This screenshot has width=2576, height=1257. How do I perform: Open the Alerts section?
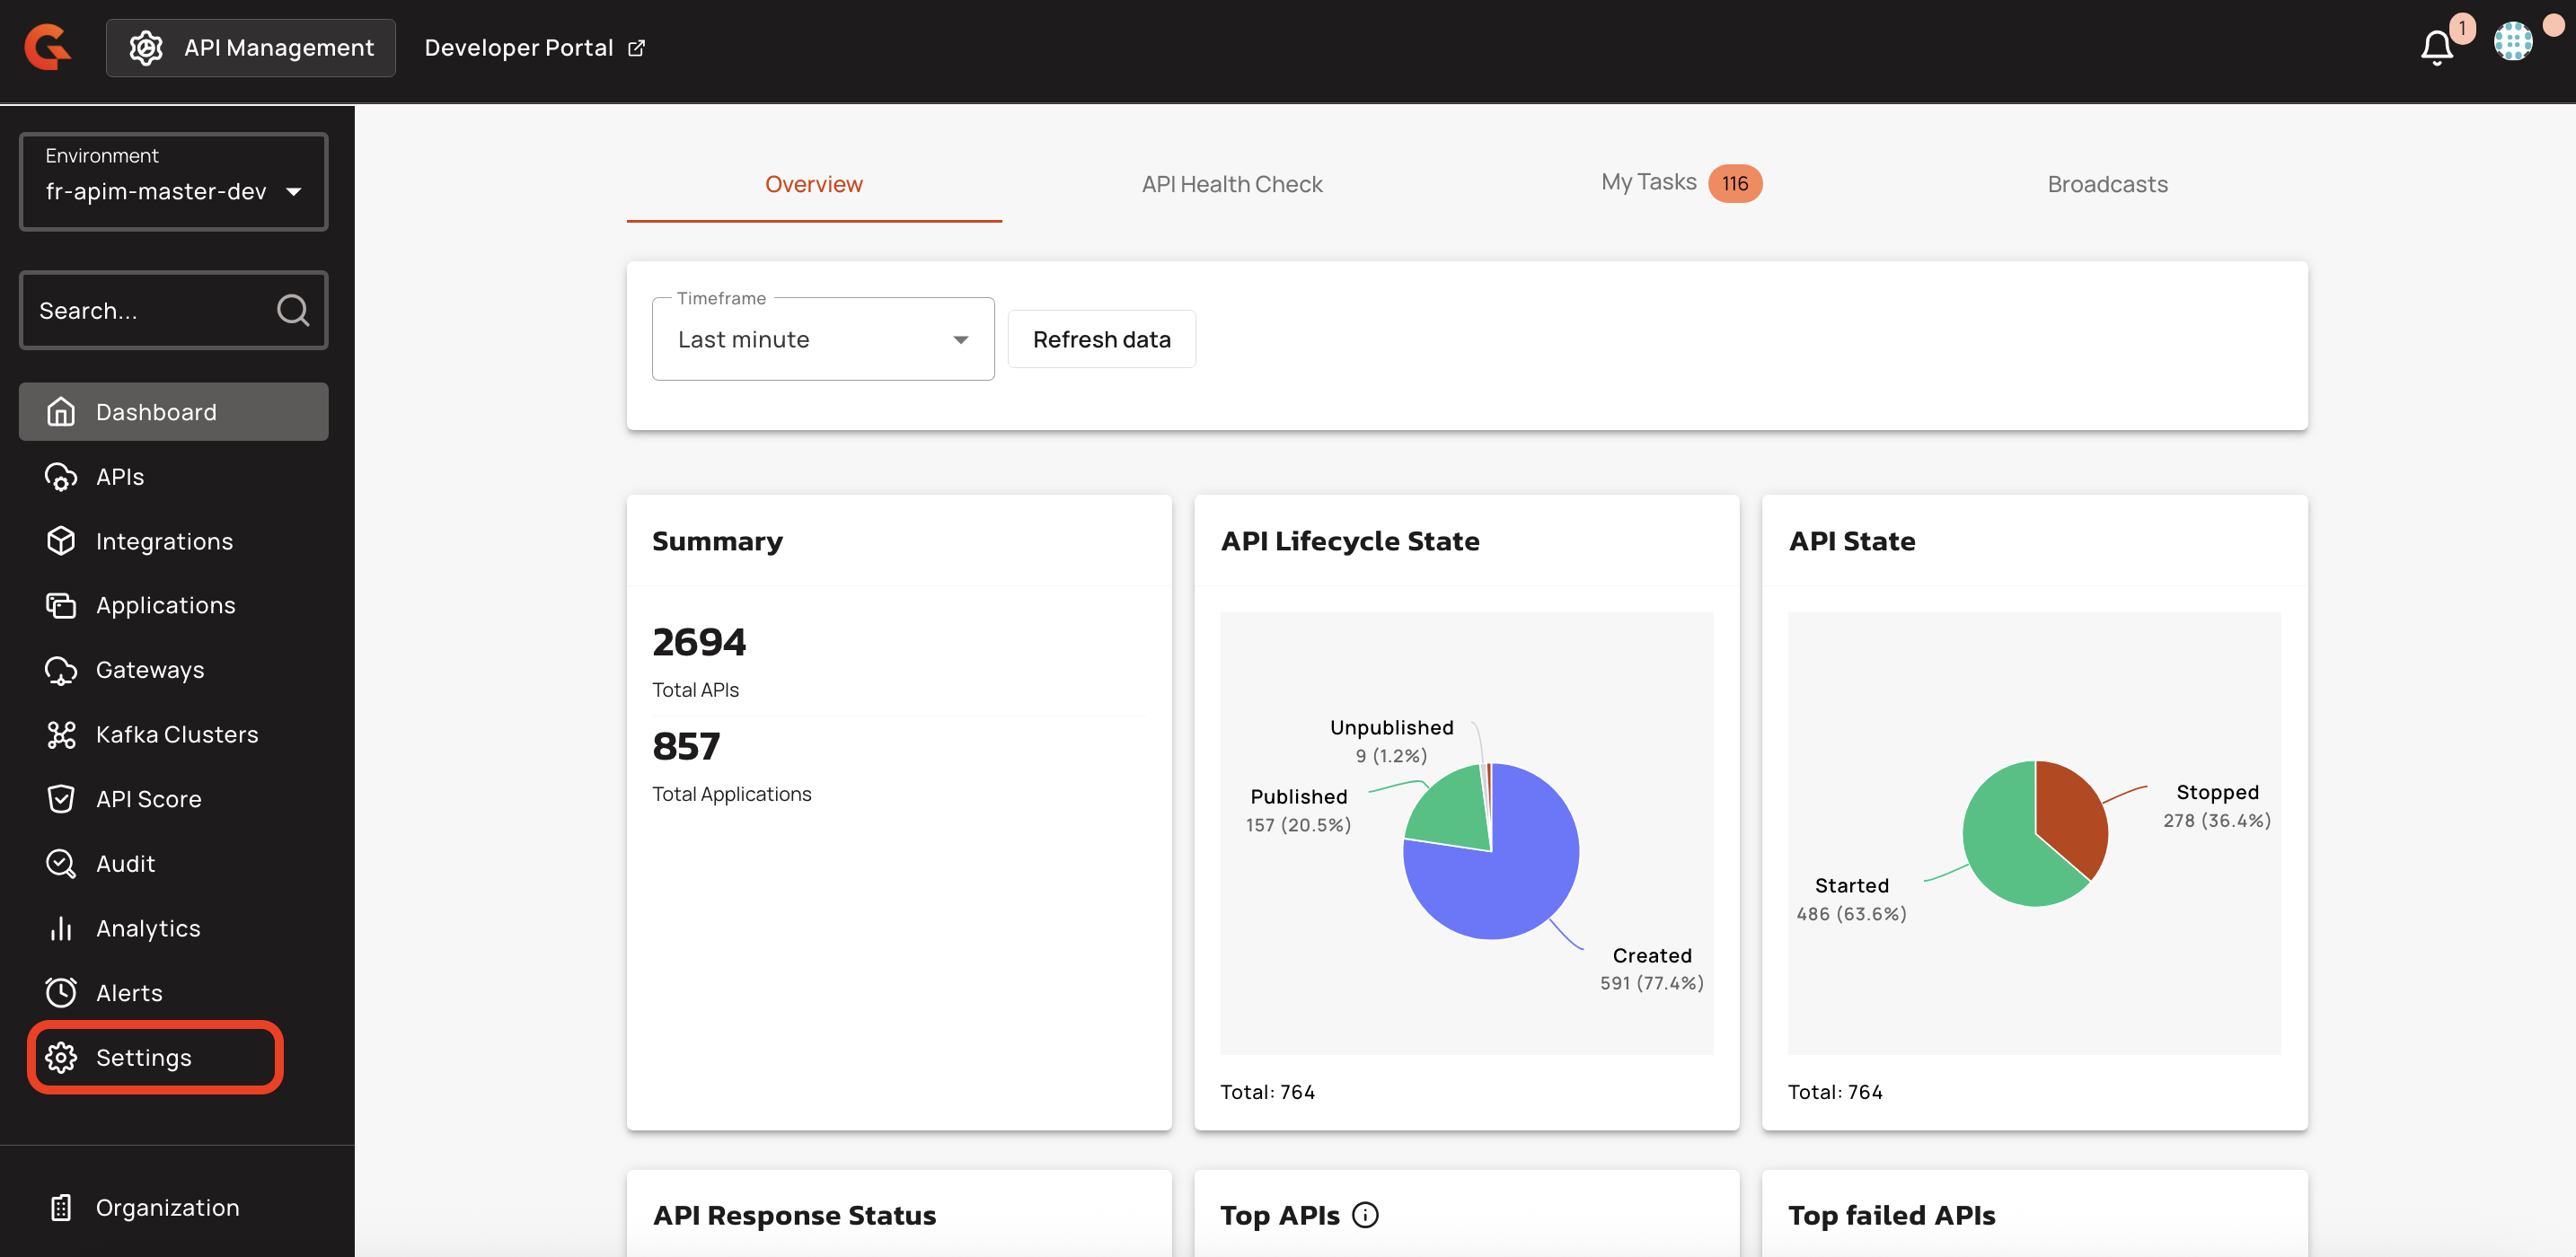(x=128, y=992)
